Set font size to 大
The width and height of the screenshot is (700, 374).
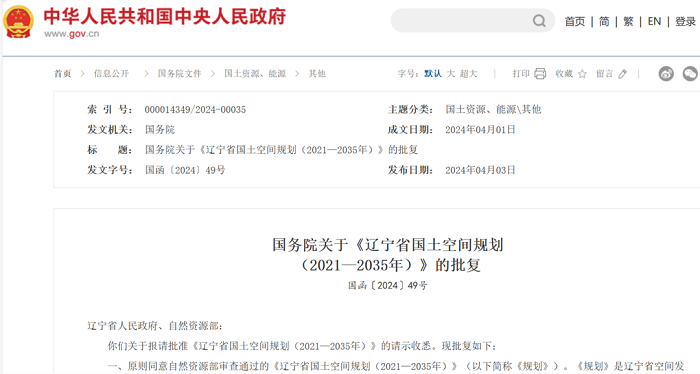[451, 74]
